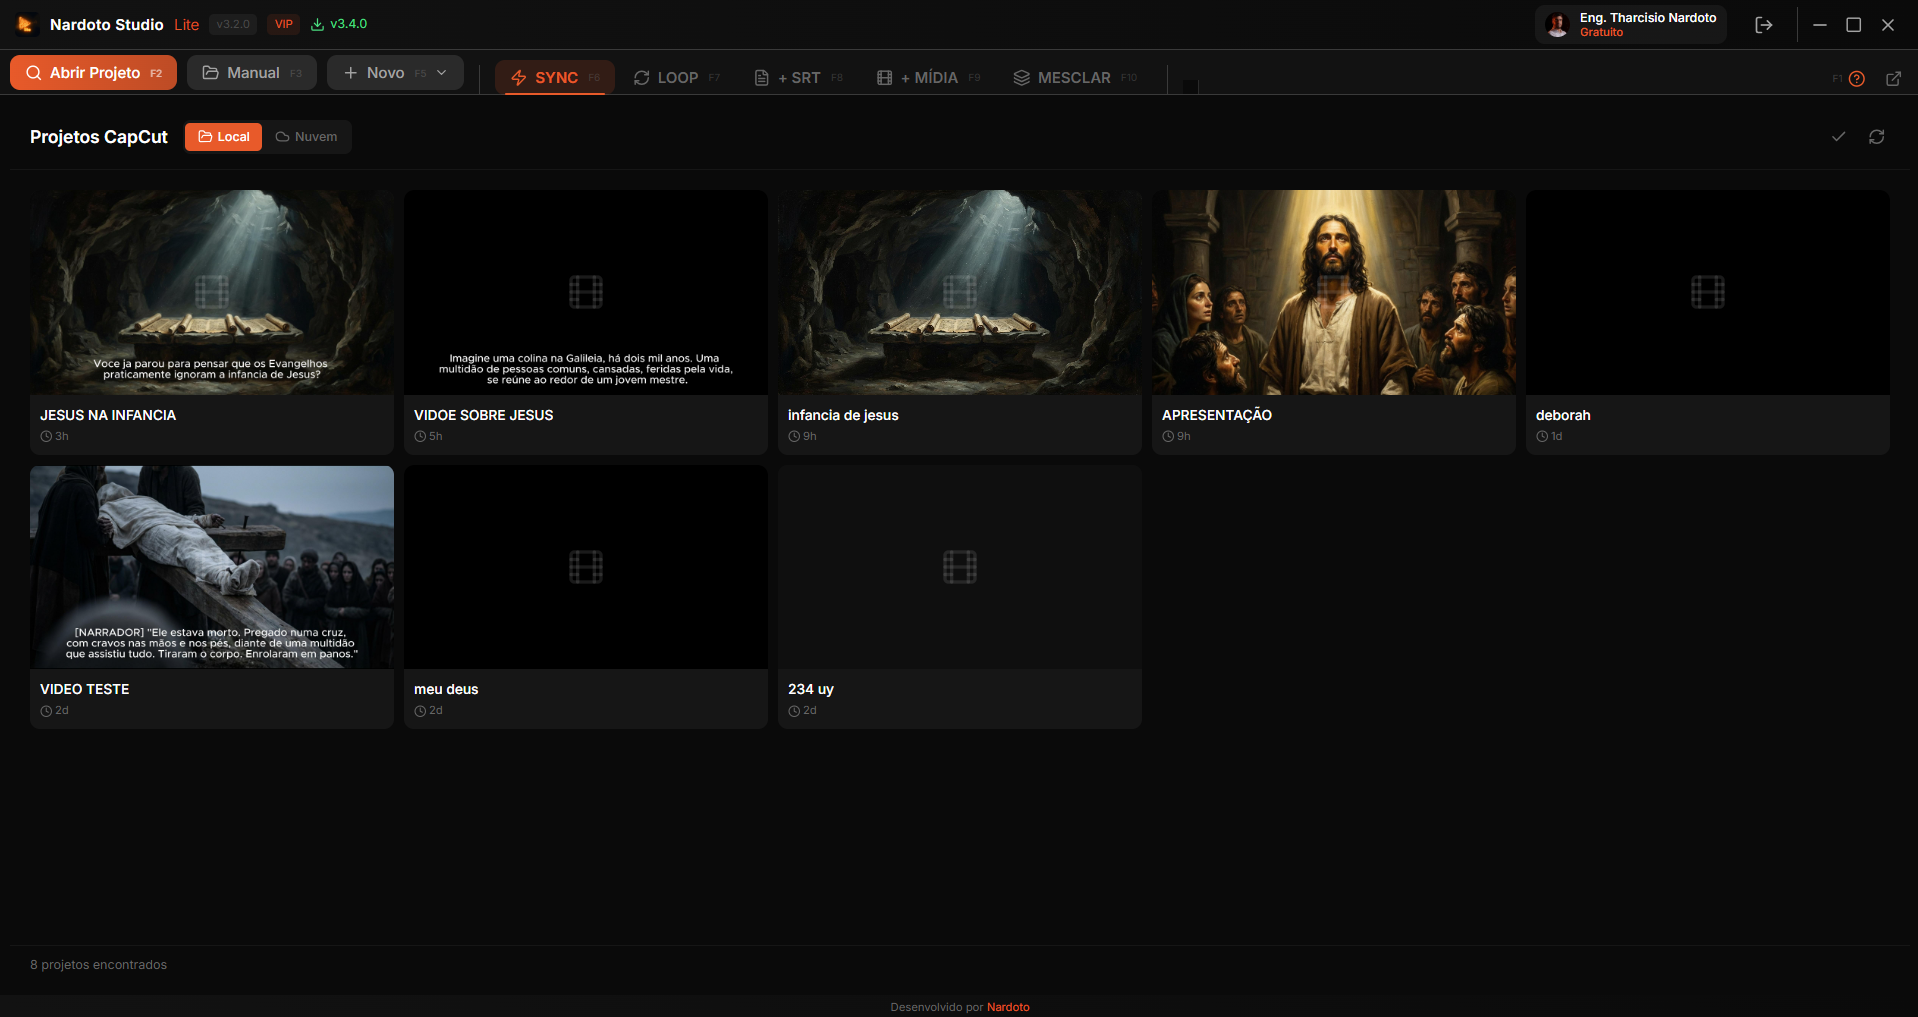This screenshot has height=1017, width=1918.
Task: Open the user profile Eng. Tharcisio Nardoto
Action: pyautogui.click(x=1630, y=25)
